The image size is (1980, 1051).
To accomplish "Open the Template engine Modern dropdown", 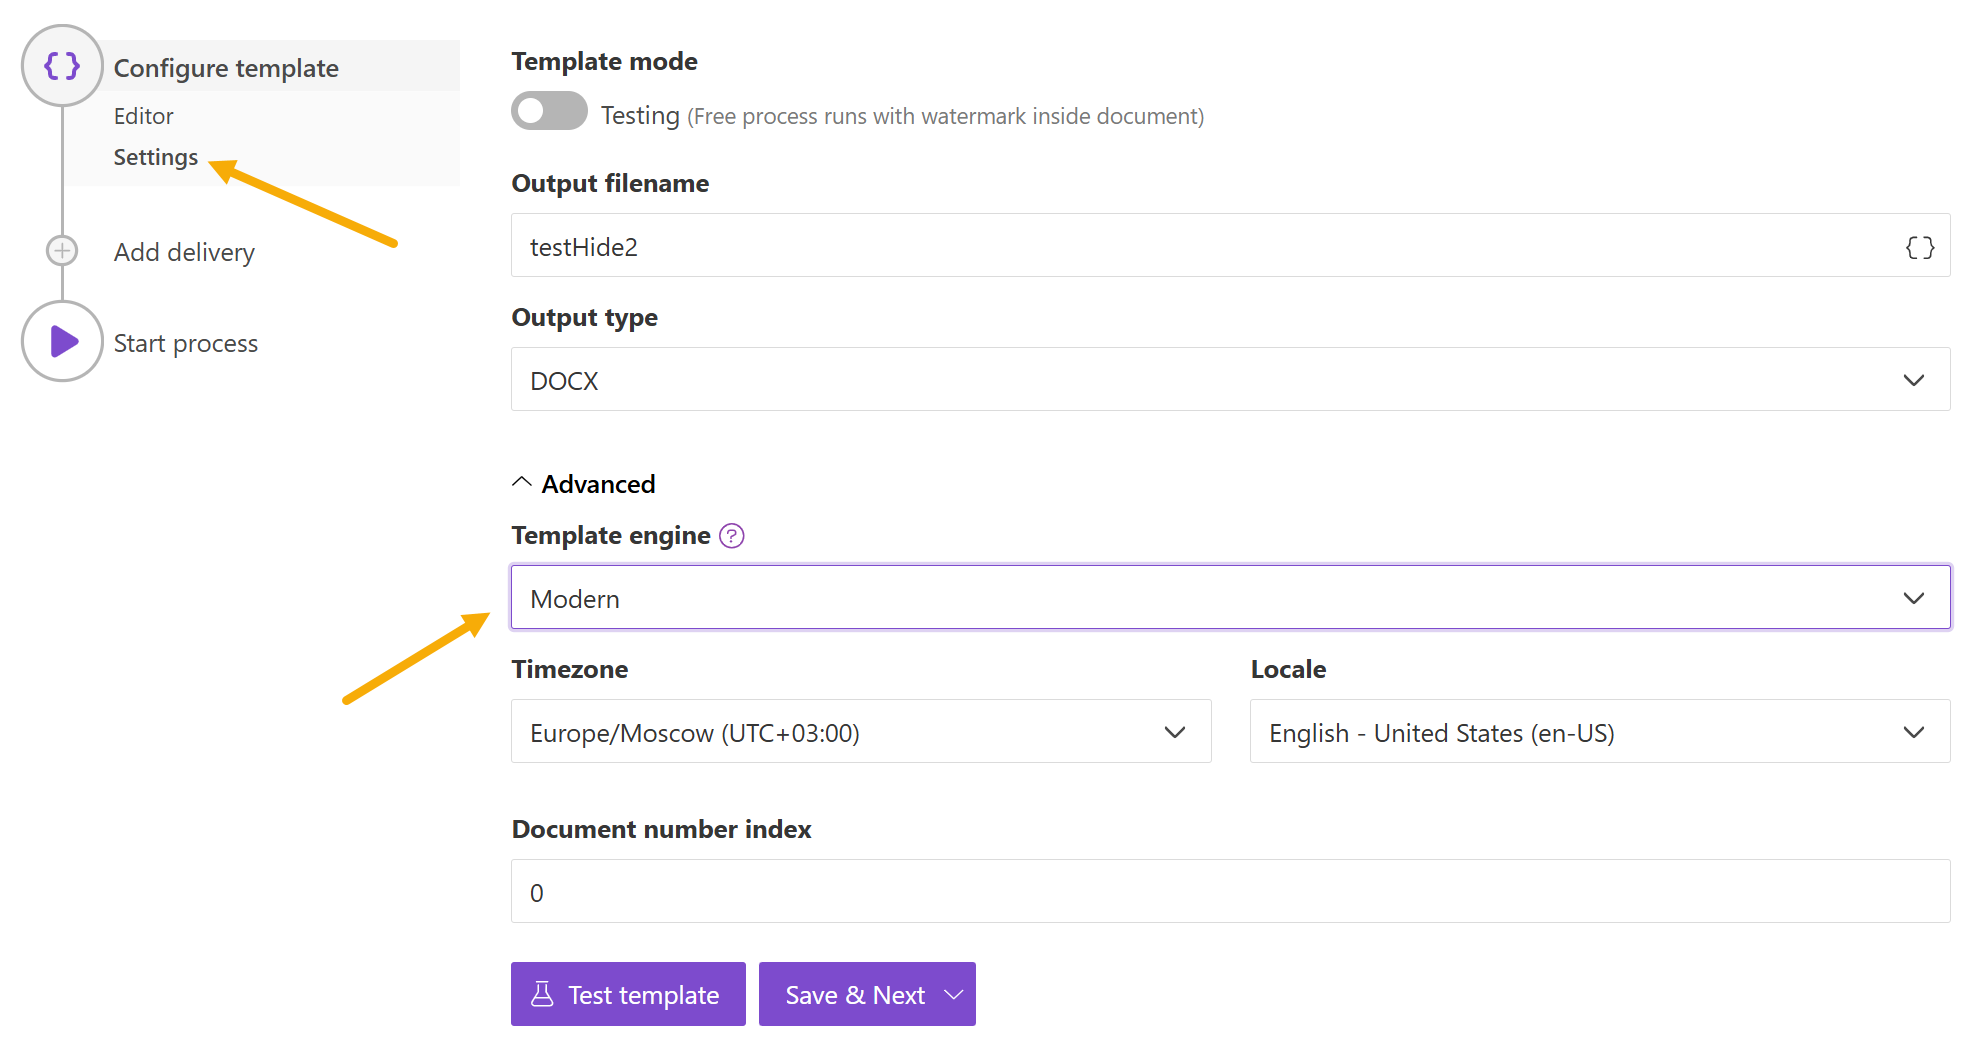I will 1229,598.
